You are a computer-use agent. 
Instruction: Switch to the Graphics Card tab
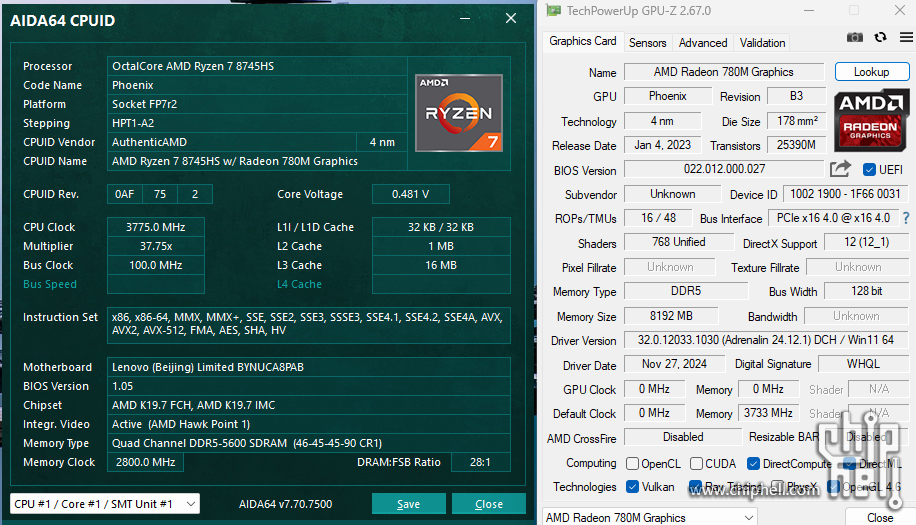[582, 41]
